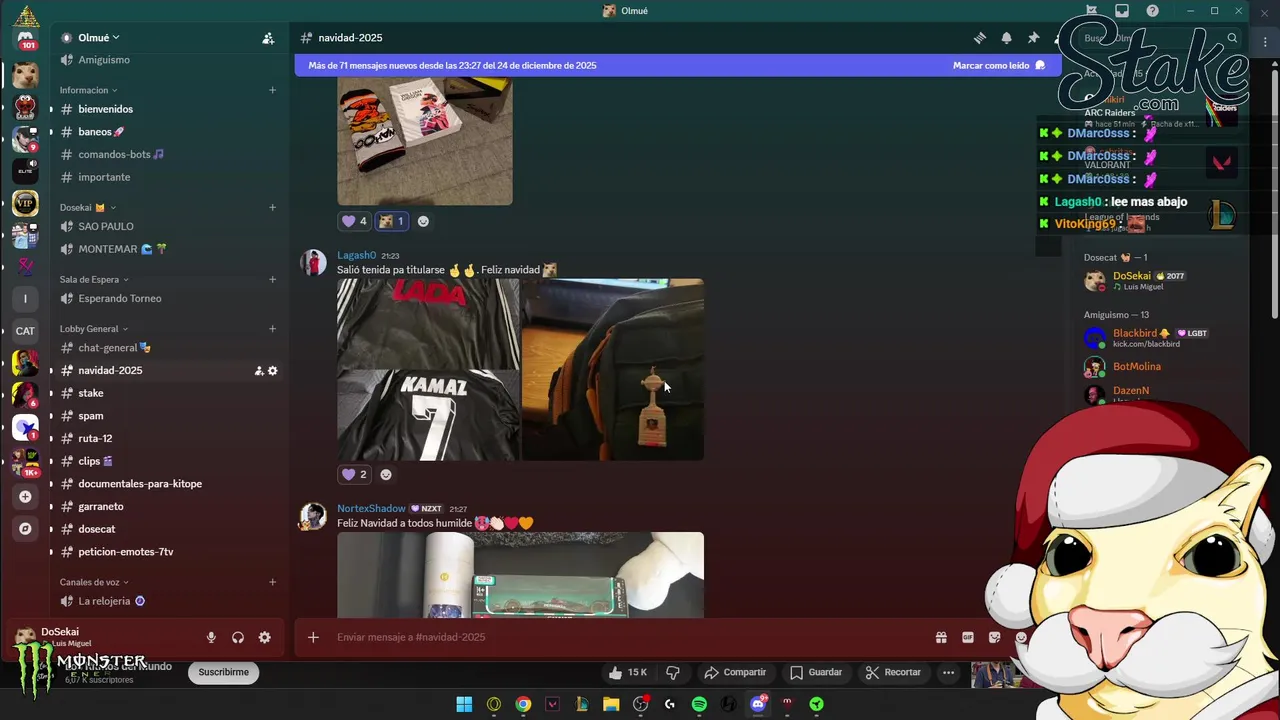Add a server with plus icon
Image resolution: width=1280 pixels, height=720 pixels.
tap(25, 497)
